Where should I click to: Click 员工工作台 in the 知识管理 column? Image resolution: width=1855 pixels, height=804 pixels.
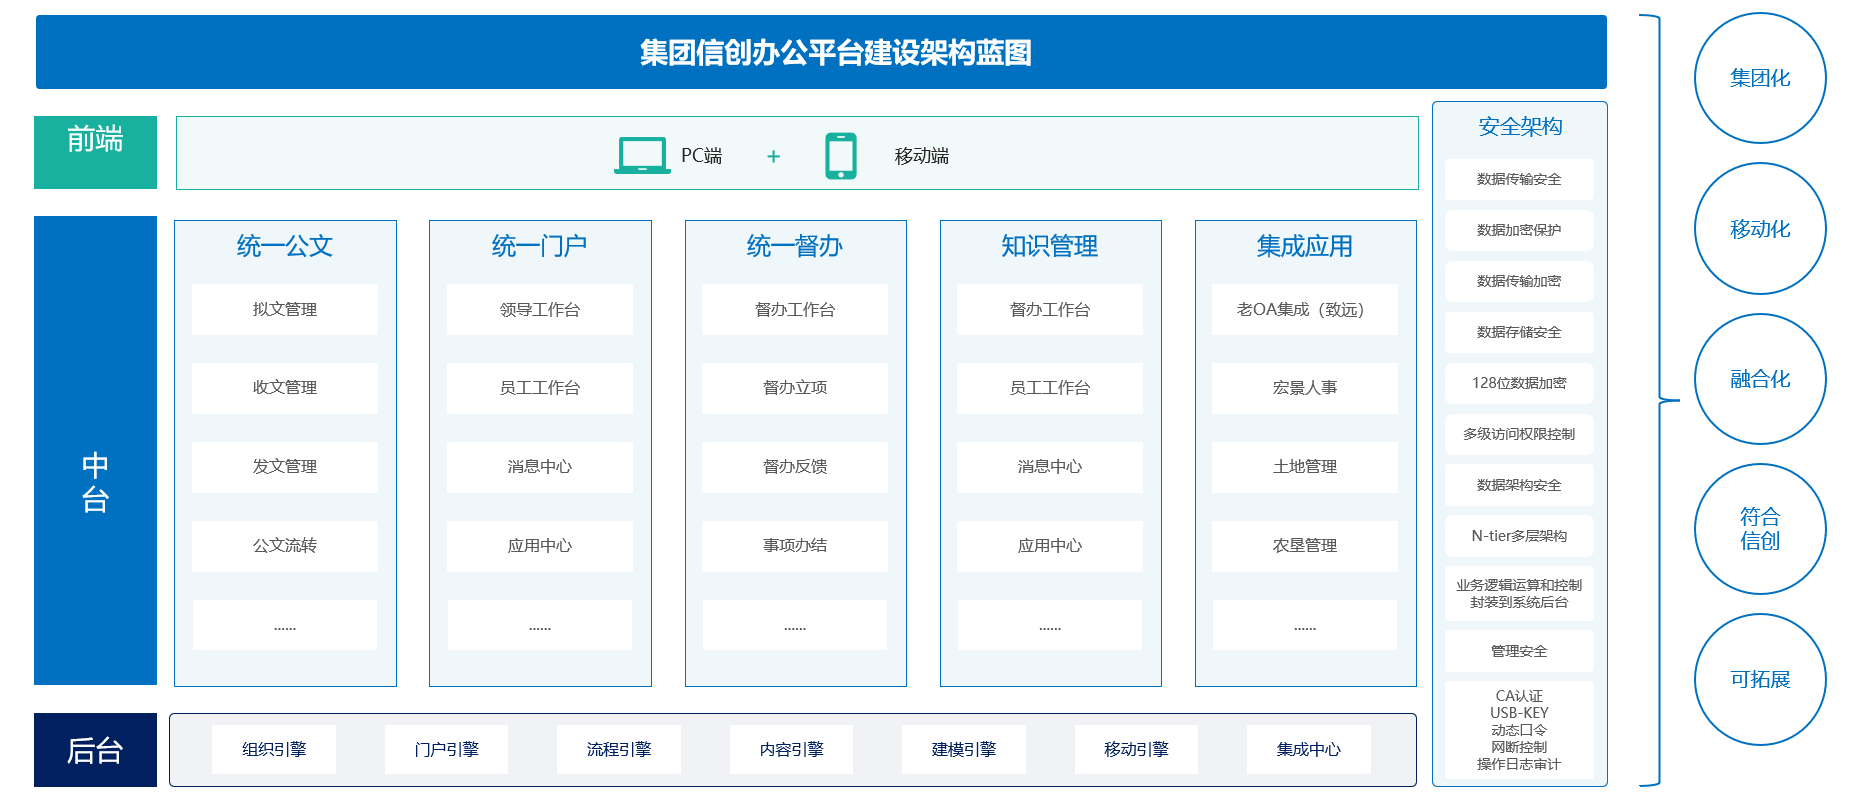pyautogui.click(x=1050, y=388)
